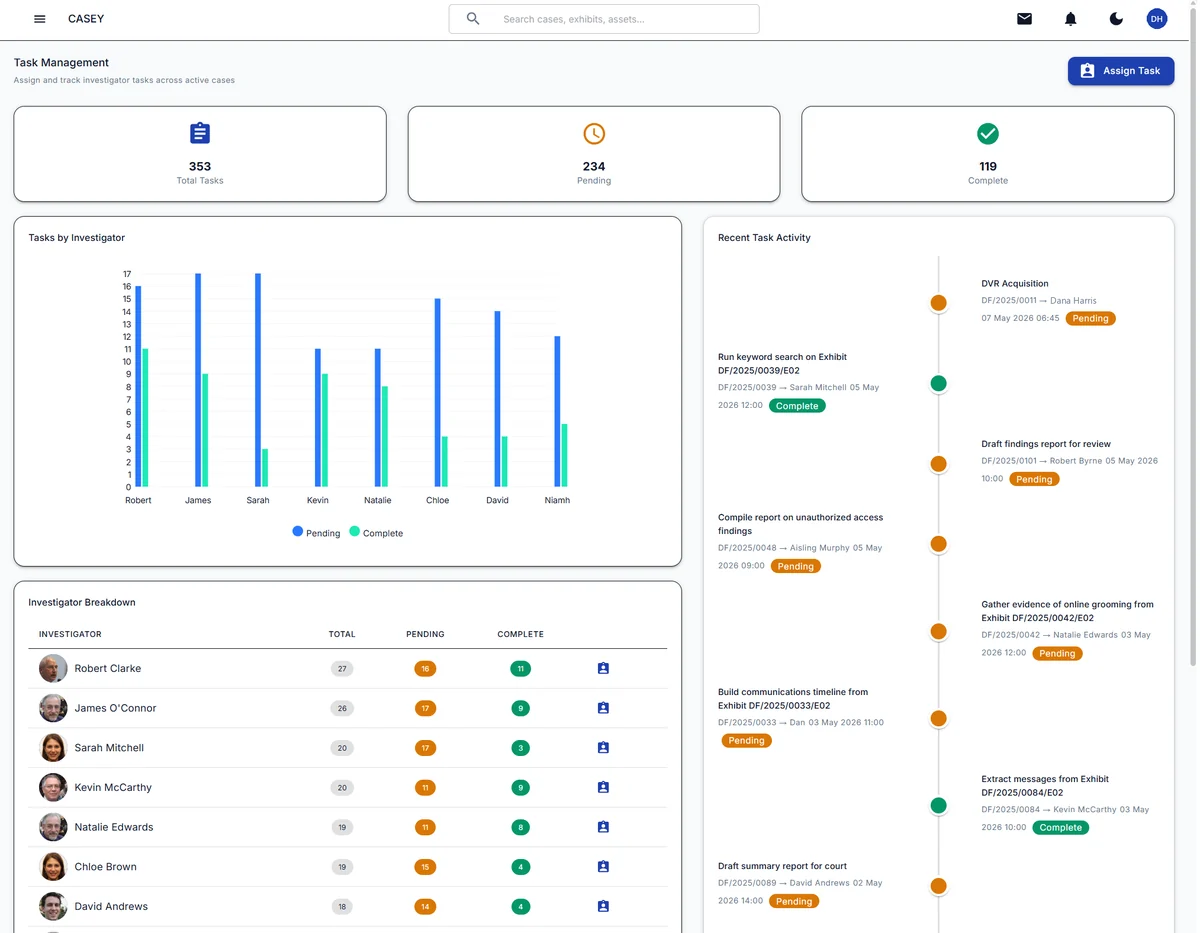Click Sarah Mitchell's avatar photo
The width and height of the screenshot is (1200, 933).
point(53,748)
